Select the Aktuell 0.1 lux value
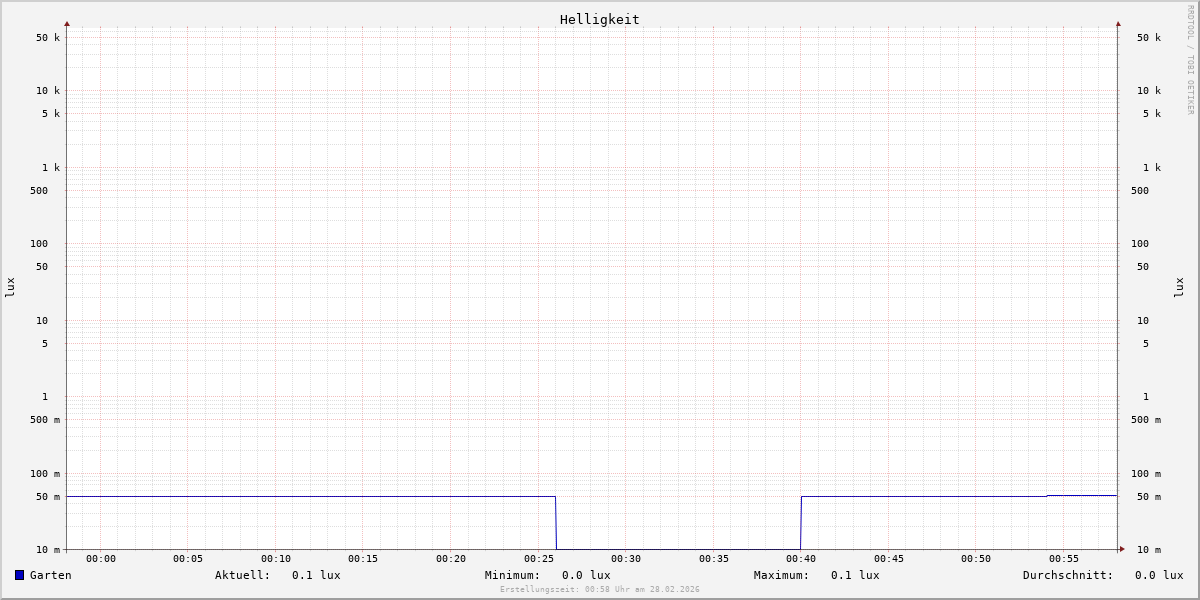 coord(316,575)
